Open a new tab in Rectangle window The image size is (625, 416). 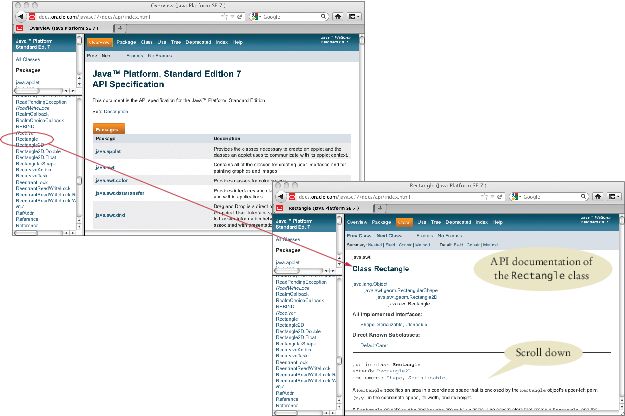click(380, 208)
